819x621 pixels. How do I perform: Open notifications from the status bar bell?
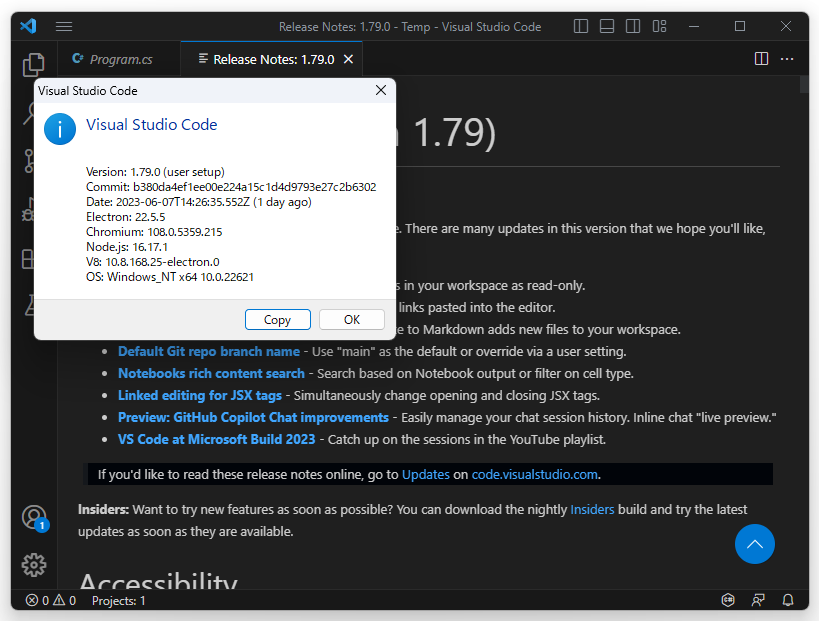pyautogui.click(x=787, y=600)
